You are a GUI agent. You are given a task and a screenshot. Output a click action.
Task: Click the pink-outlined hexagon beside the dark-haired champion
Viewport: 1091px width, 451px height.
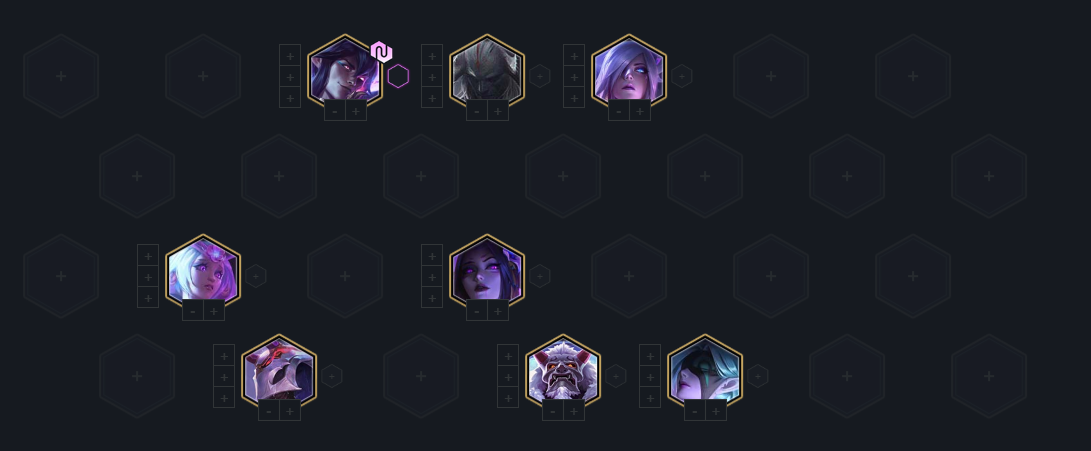click(398, 76)
